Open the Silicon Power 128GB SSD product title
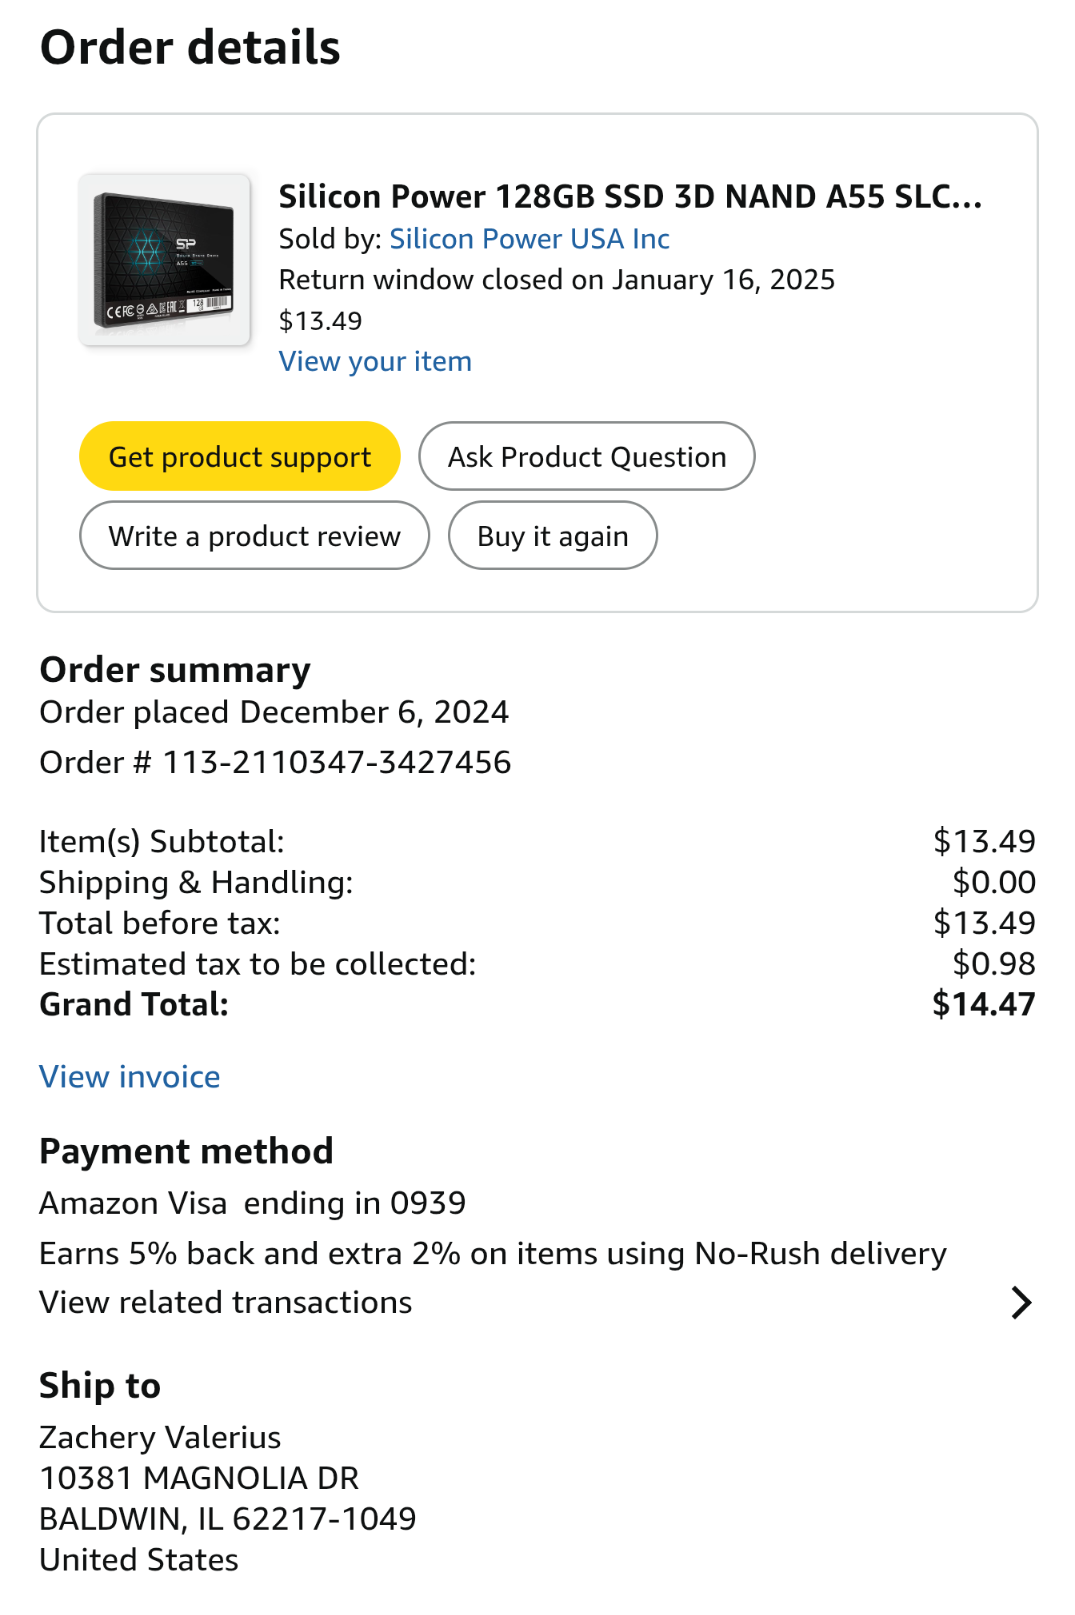The width and height of the screenshot is (1075, 1615). click(x=630, y=197)
